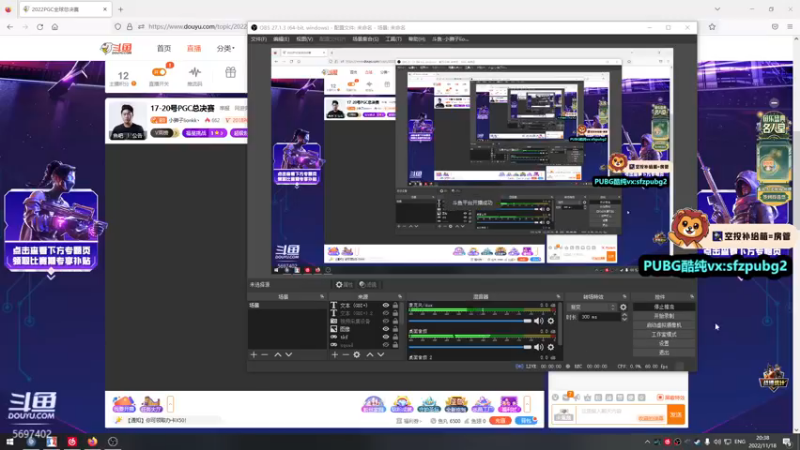800x450 pixels.
Task: Click the third button in the OBS Controls dock
Action: pyautogui.click(x=664, y=325)
